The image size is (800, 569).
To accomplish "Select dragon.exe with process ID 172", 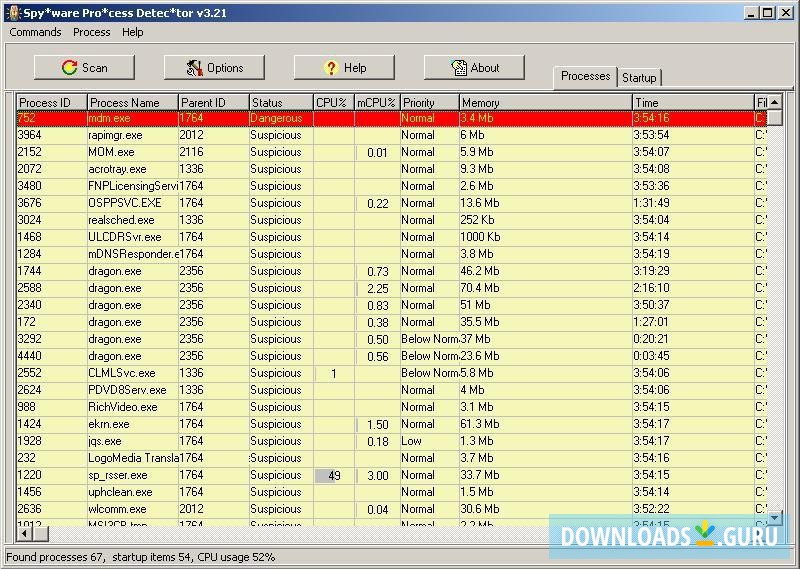I will click(392, 322).
